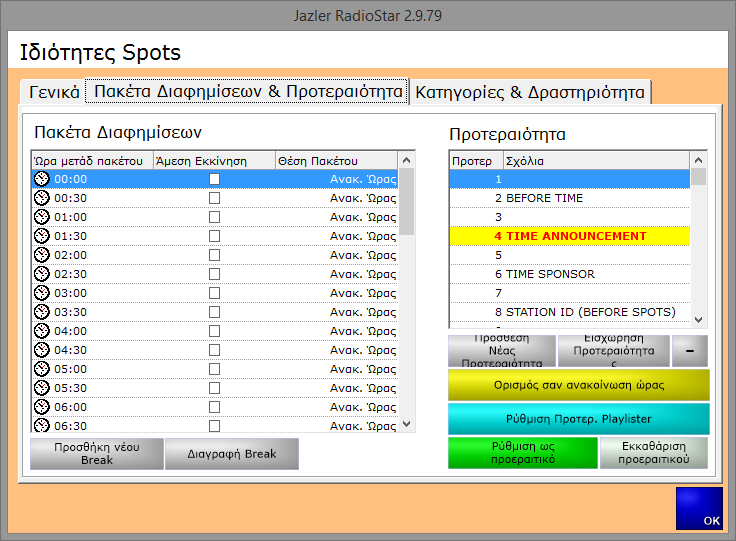This screenshot has height=541, width=736.
Task: Click yellow Ορισμός σαν ανακοίνωση ώρας button
Action: (x=579, y=385)
